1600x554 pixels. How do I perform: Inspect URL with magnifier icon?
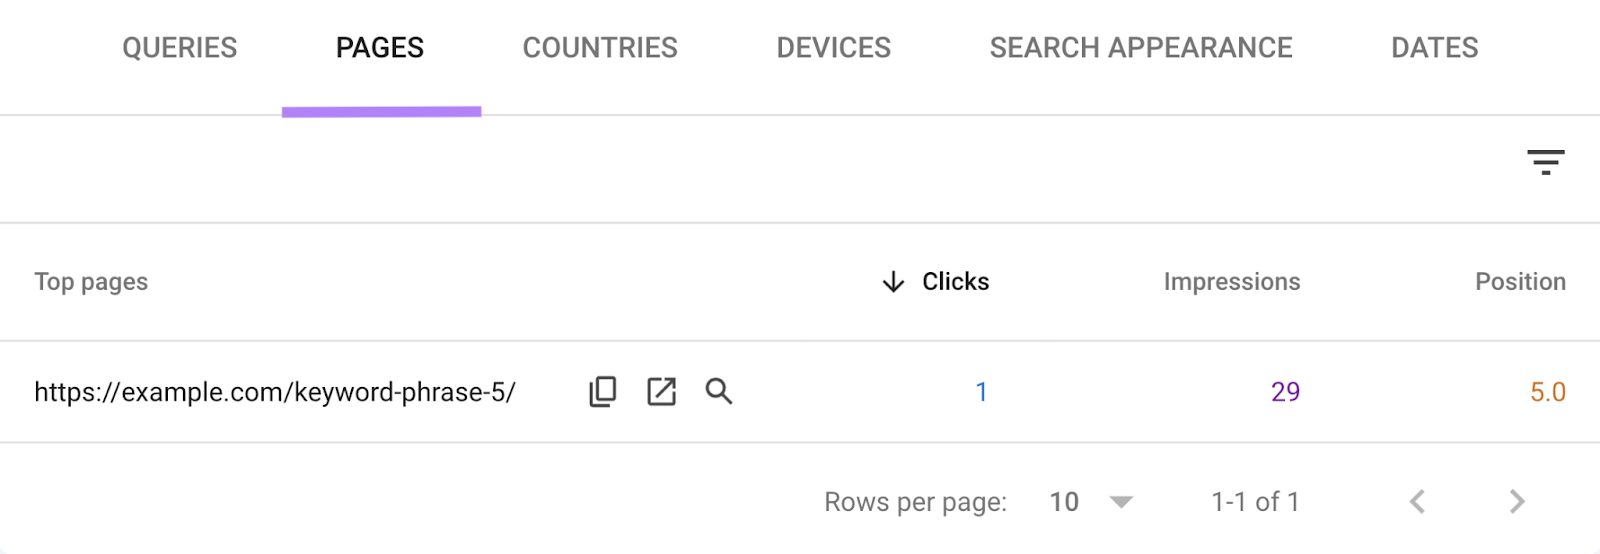718,391
